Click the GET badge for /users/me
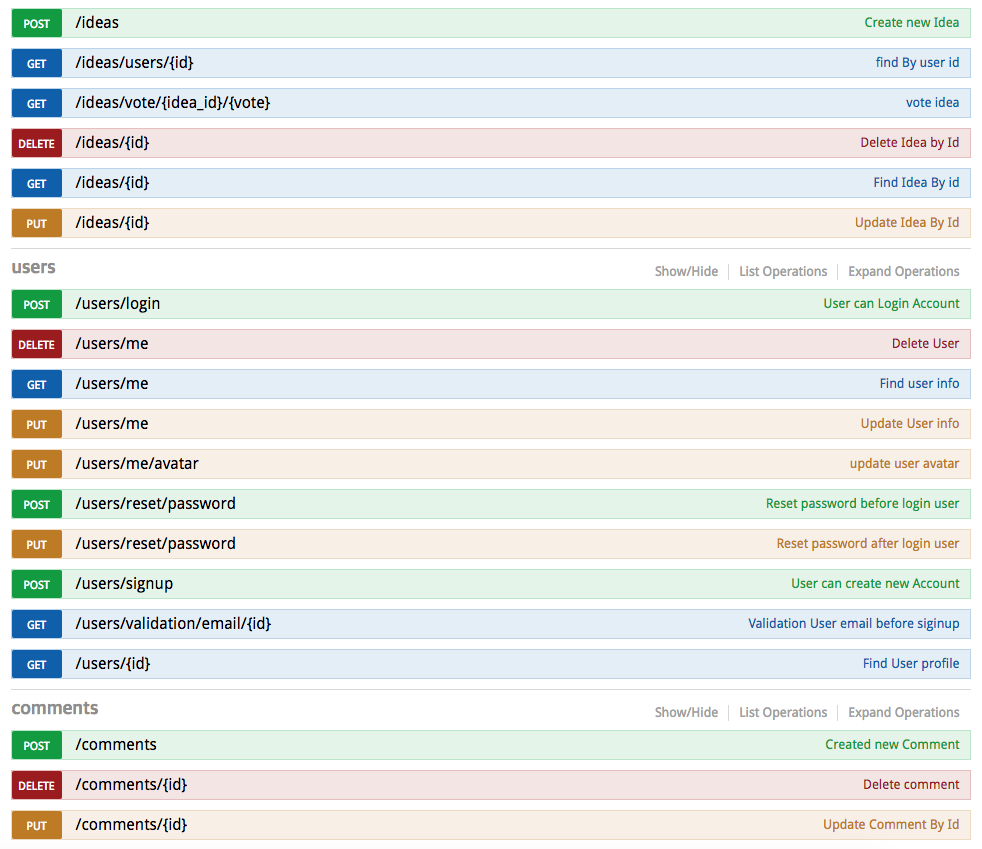 [36, 384]
